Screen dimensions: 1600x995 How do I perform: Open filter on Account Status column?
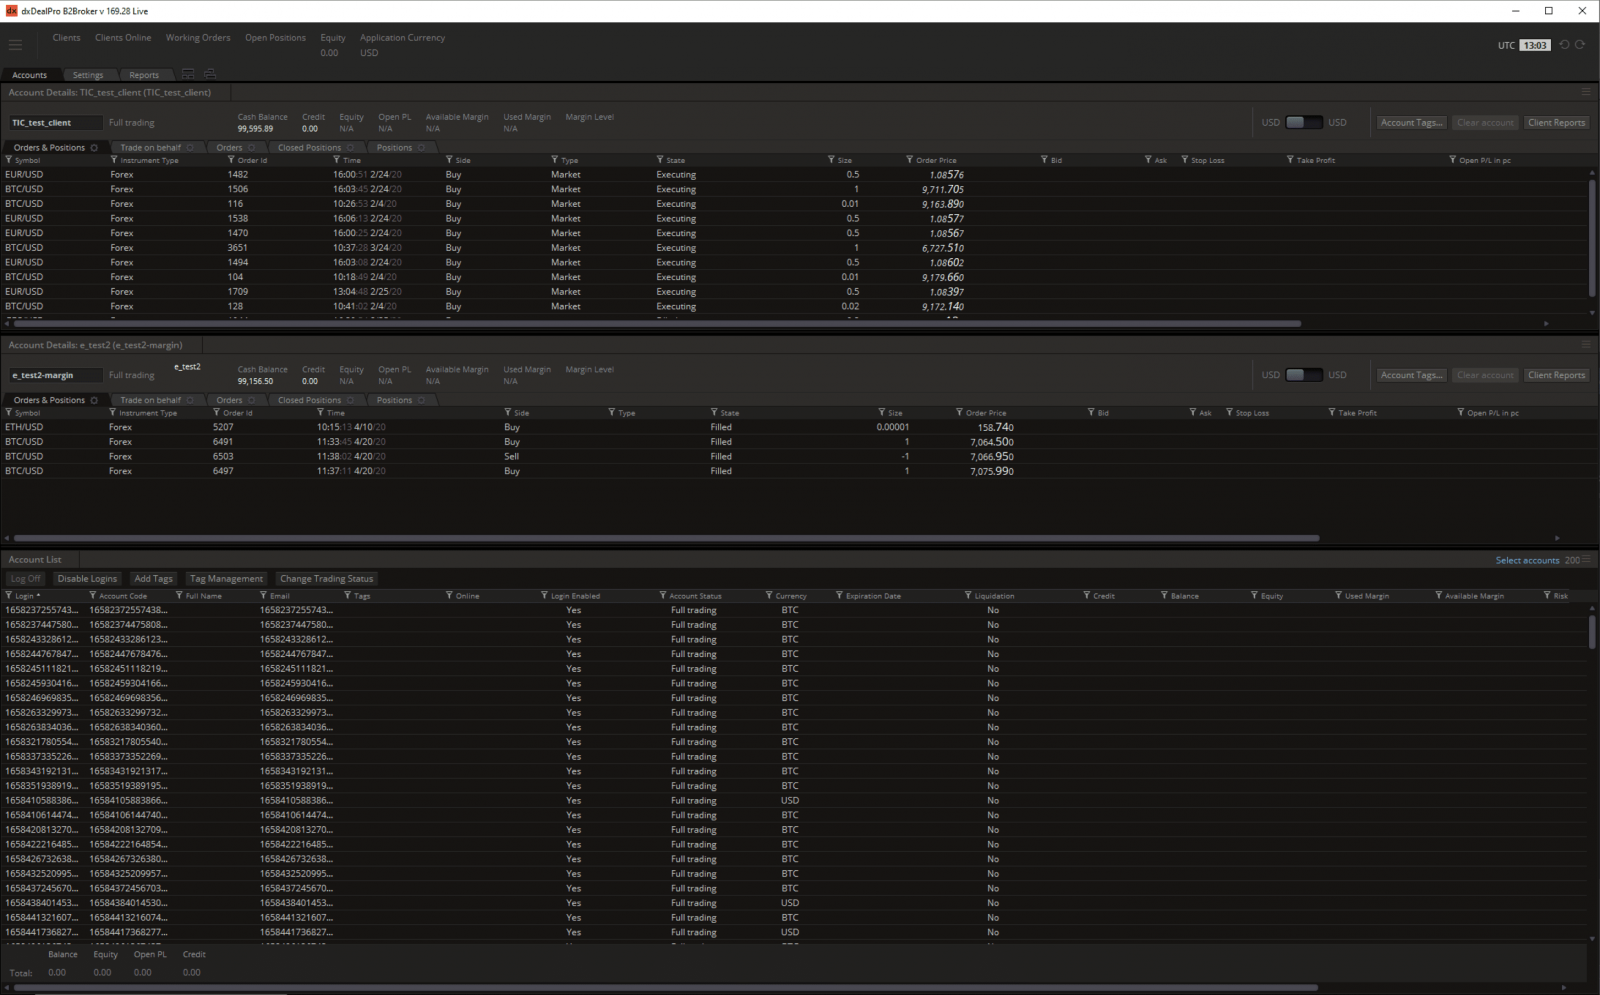click(x=663, y=596)
